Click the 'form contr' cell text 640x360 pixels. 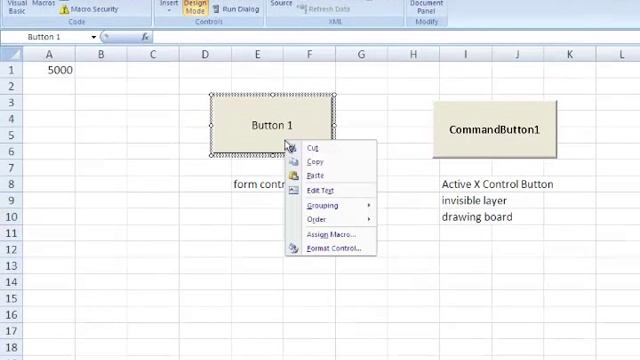pos(259,184)
